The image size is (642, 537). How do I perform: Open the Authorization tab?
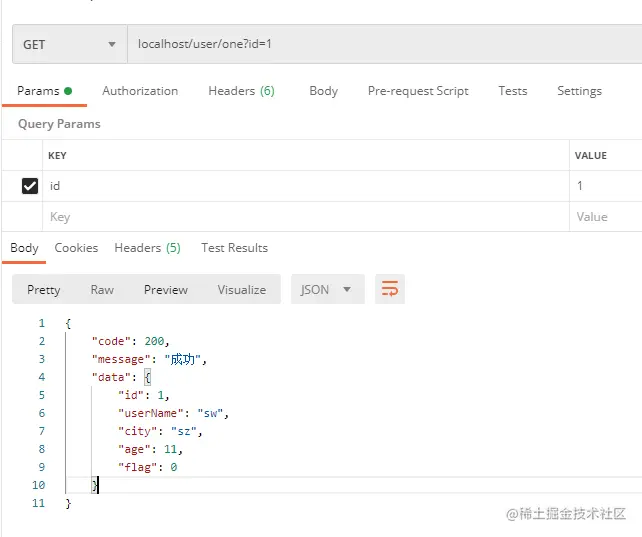pos(140,91)
